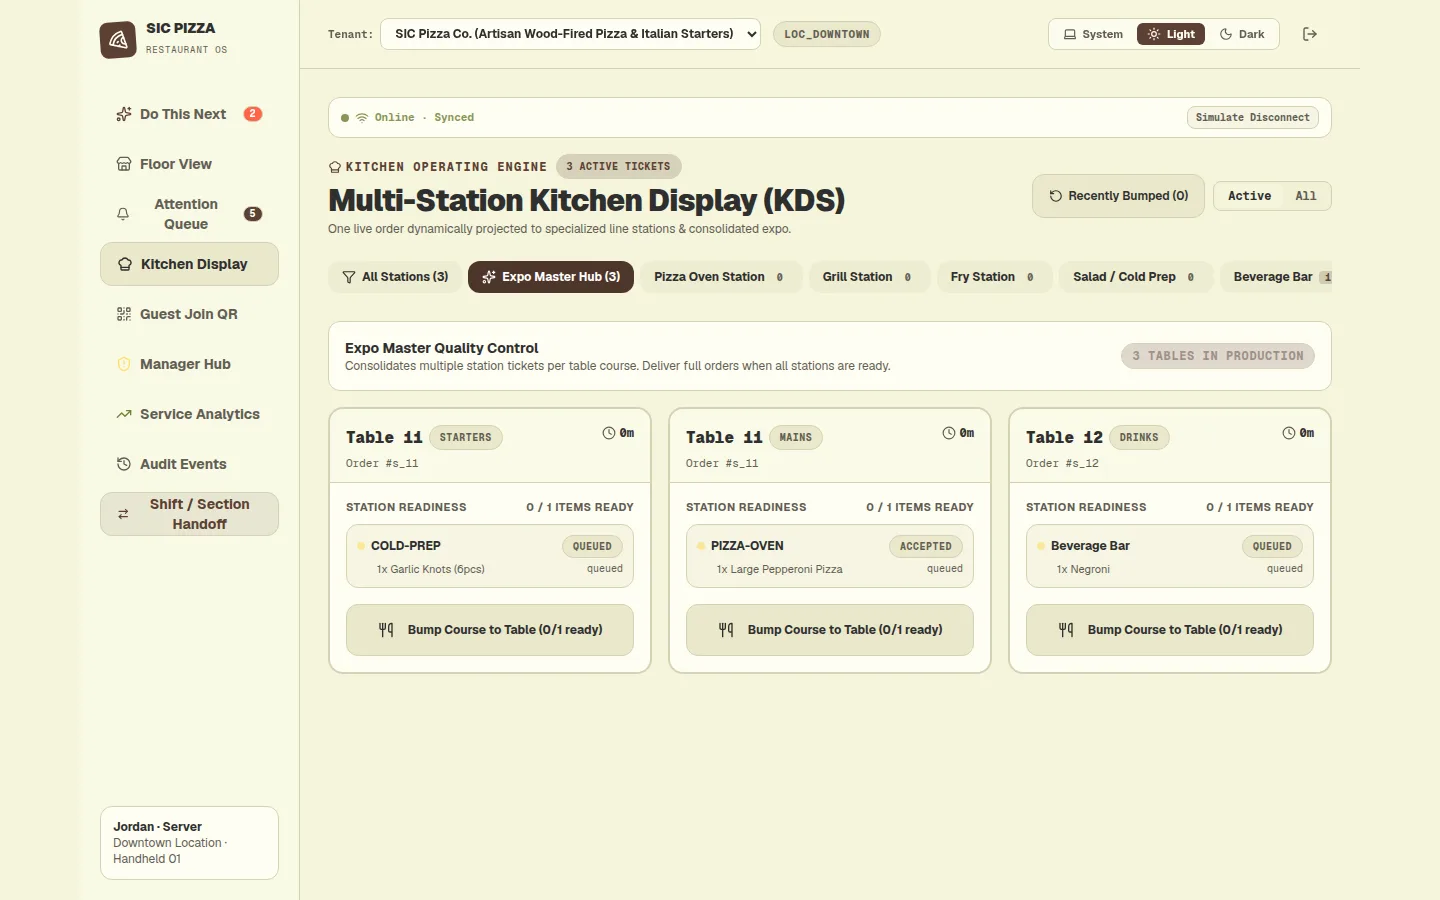
Task: Switch theme to System
Action: tap(1093, 34)
